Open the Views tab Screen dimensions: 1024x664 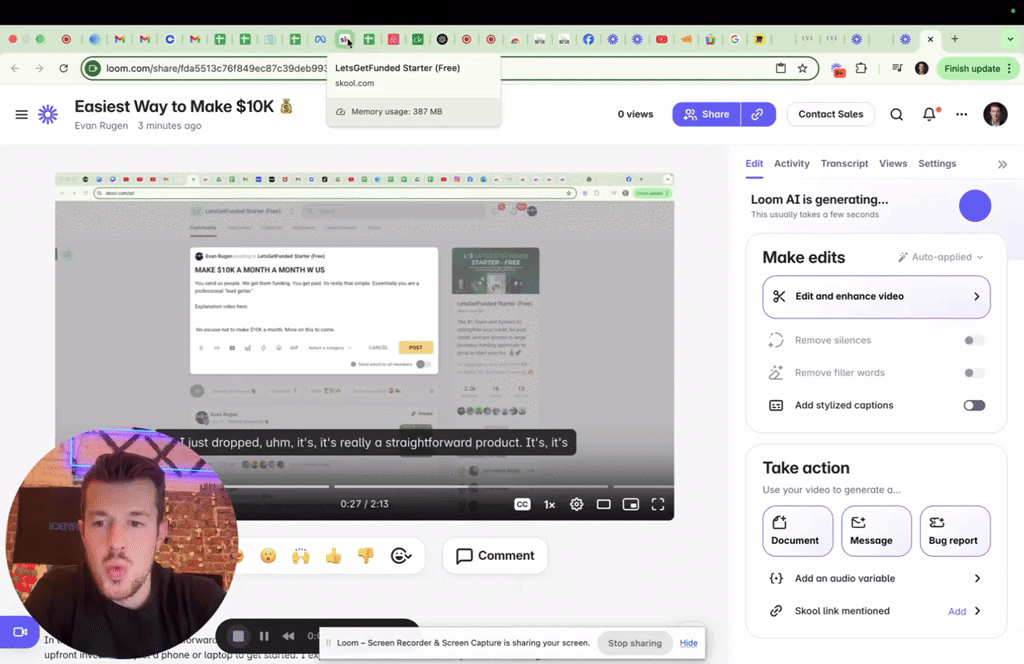coord(893,164)
